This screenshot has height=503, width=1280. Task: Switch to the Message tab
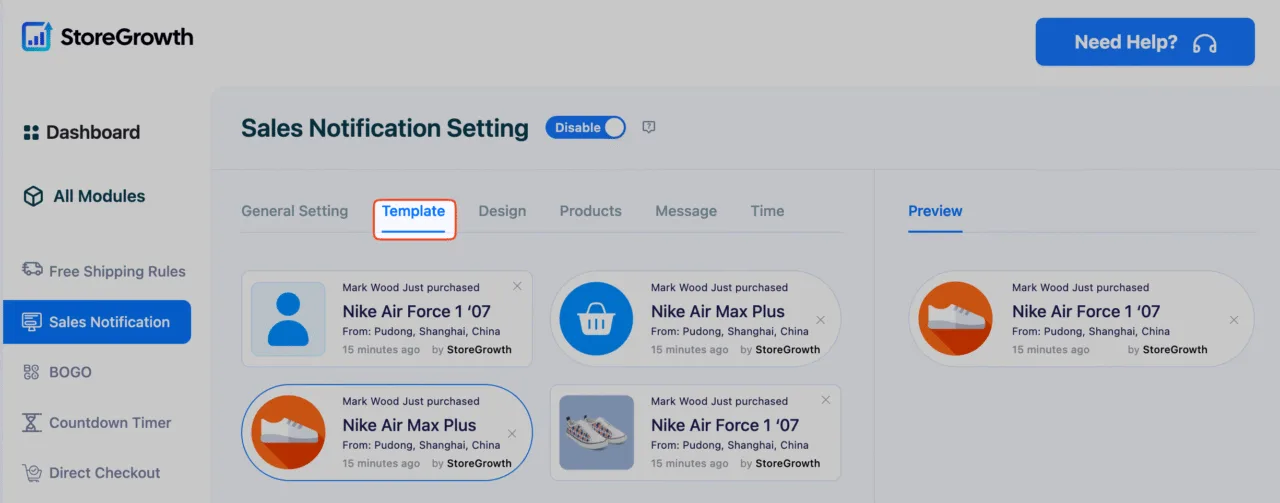686,211
